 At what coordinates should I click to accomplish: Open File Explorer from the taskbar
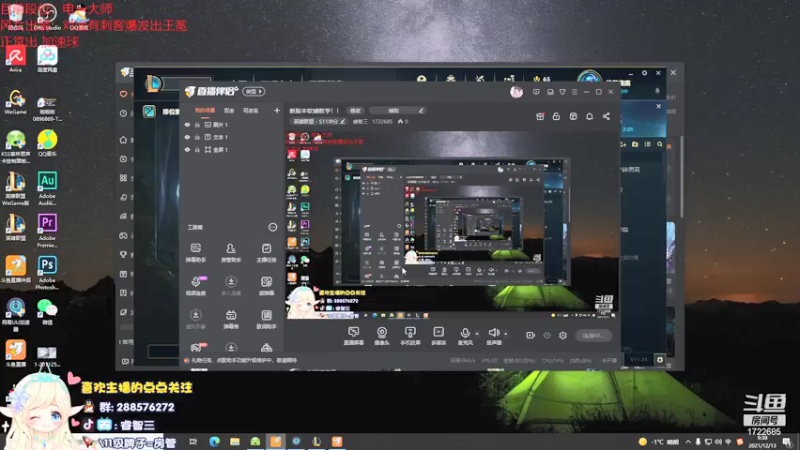click(x=235, y=441)
